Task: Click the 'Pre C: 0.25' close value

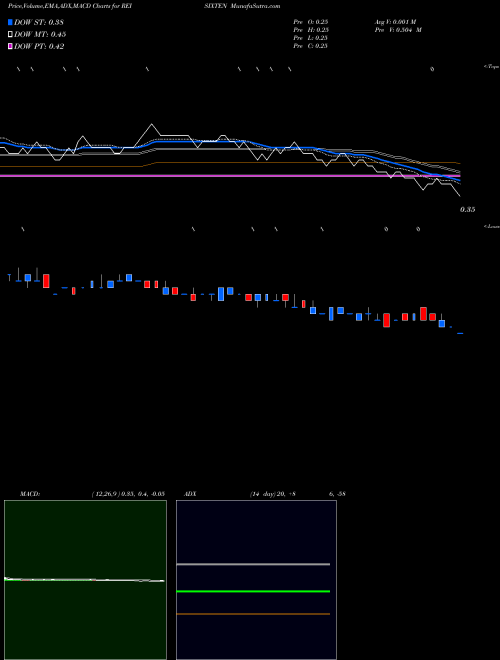Action: 311,46
